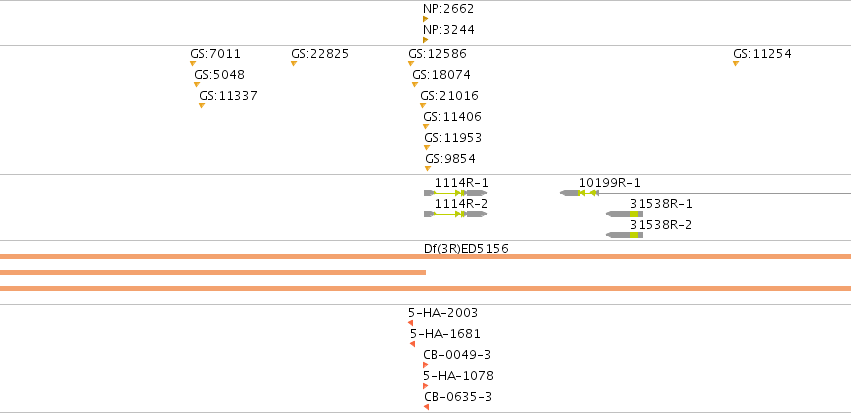Select the GS:7011 insertion triangle
851x413 pixels.
[x=193, y=64]
